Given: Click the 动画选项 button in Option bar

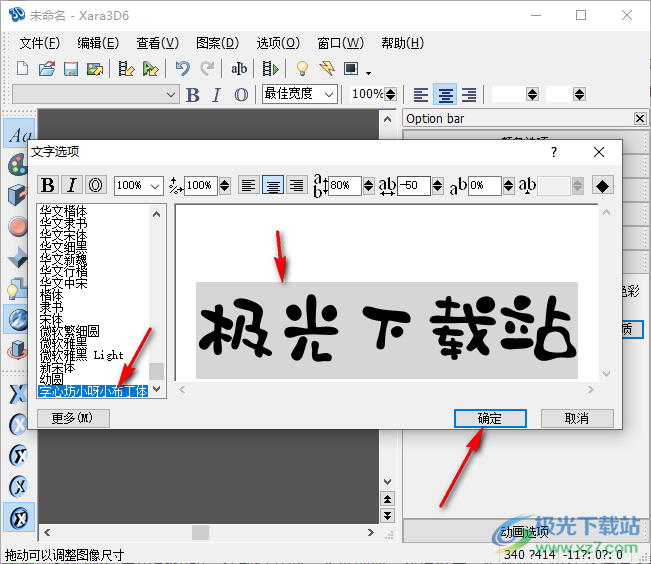Looking at the screenshot, I should (524, 531).
